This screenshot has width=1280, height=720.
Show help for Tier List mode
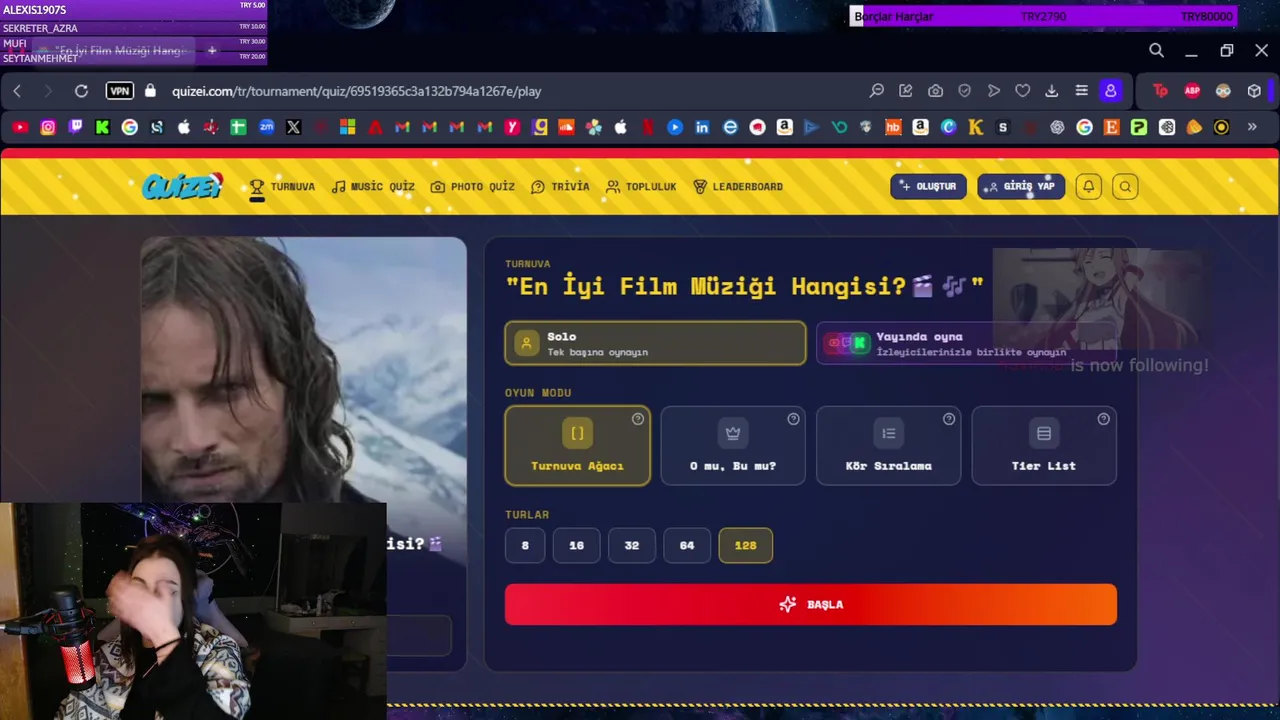(x=1104, y=419)
